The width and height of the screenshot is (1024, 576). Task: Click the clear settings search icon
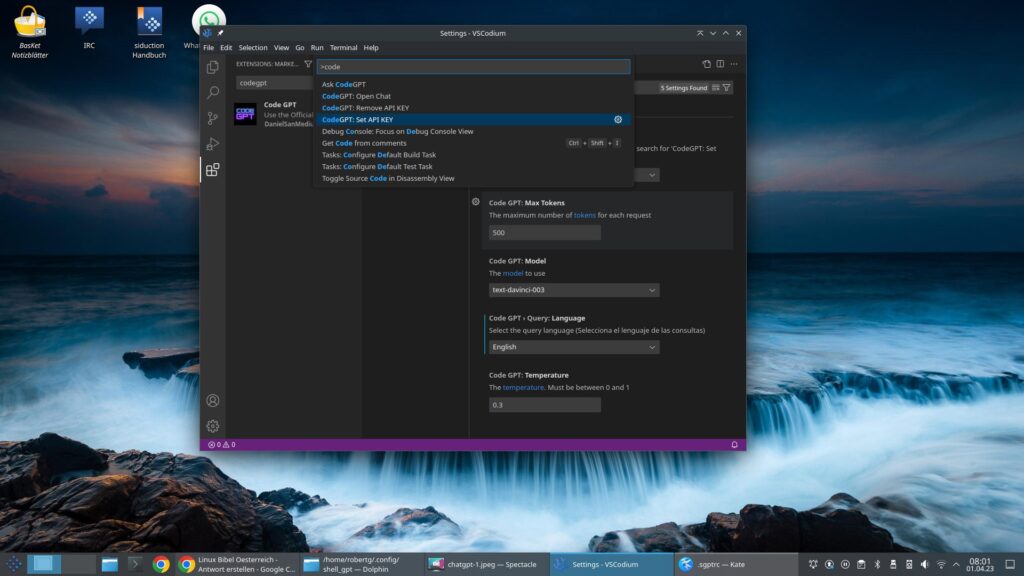(x=716, y=88)
